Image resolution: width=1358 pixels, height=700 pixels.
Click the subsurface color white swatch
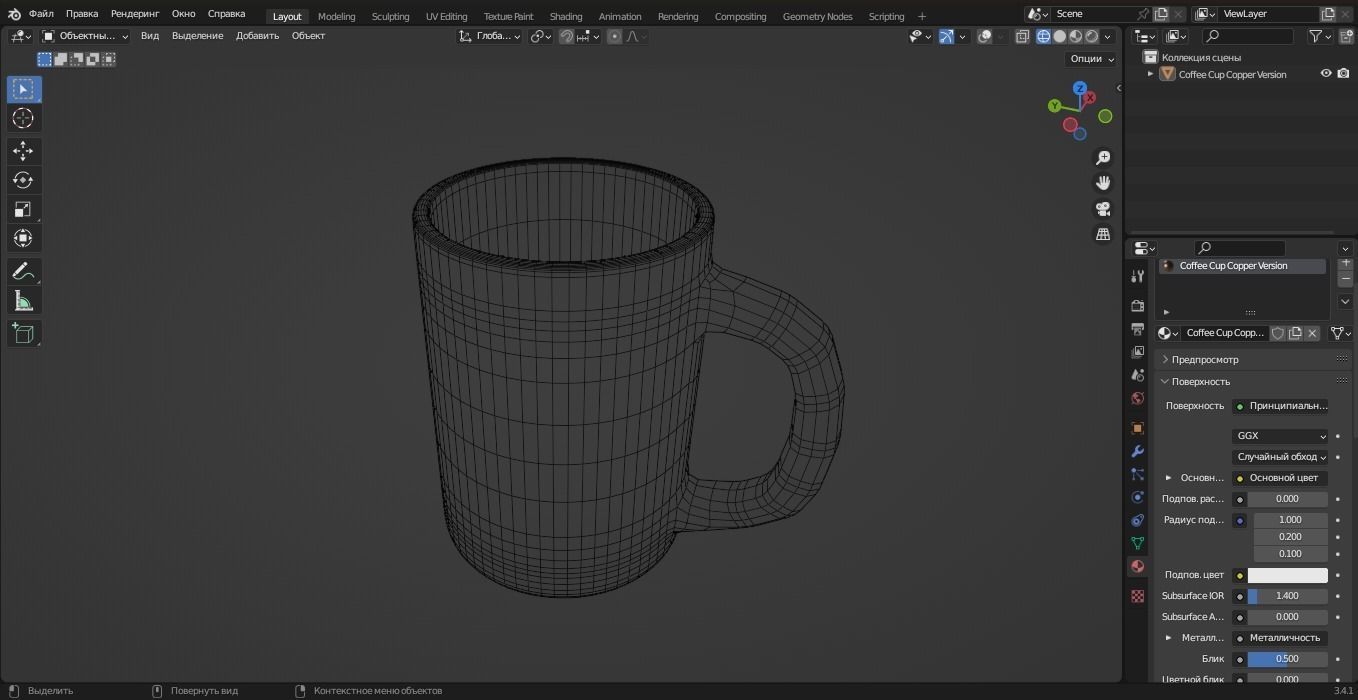[1287, 575]
